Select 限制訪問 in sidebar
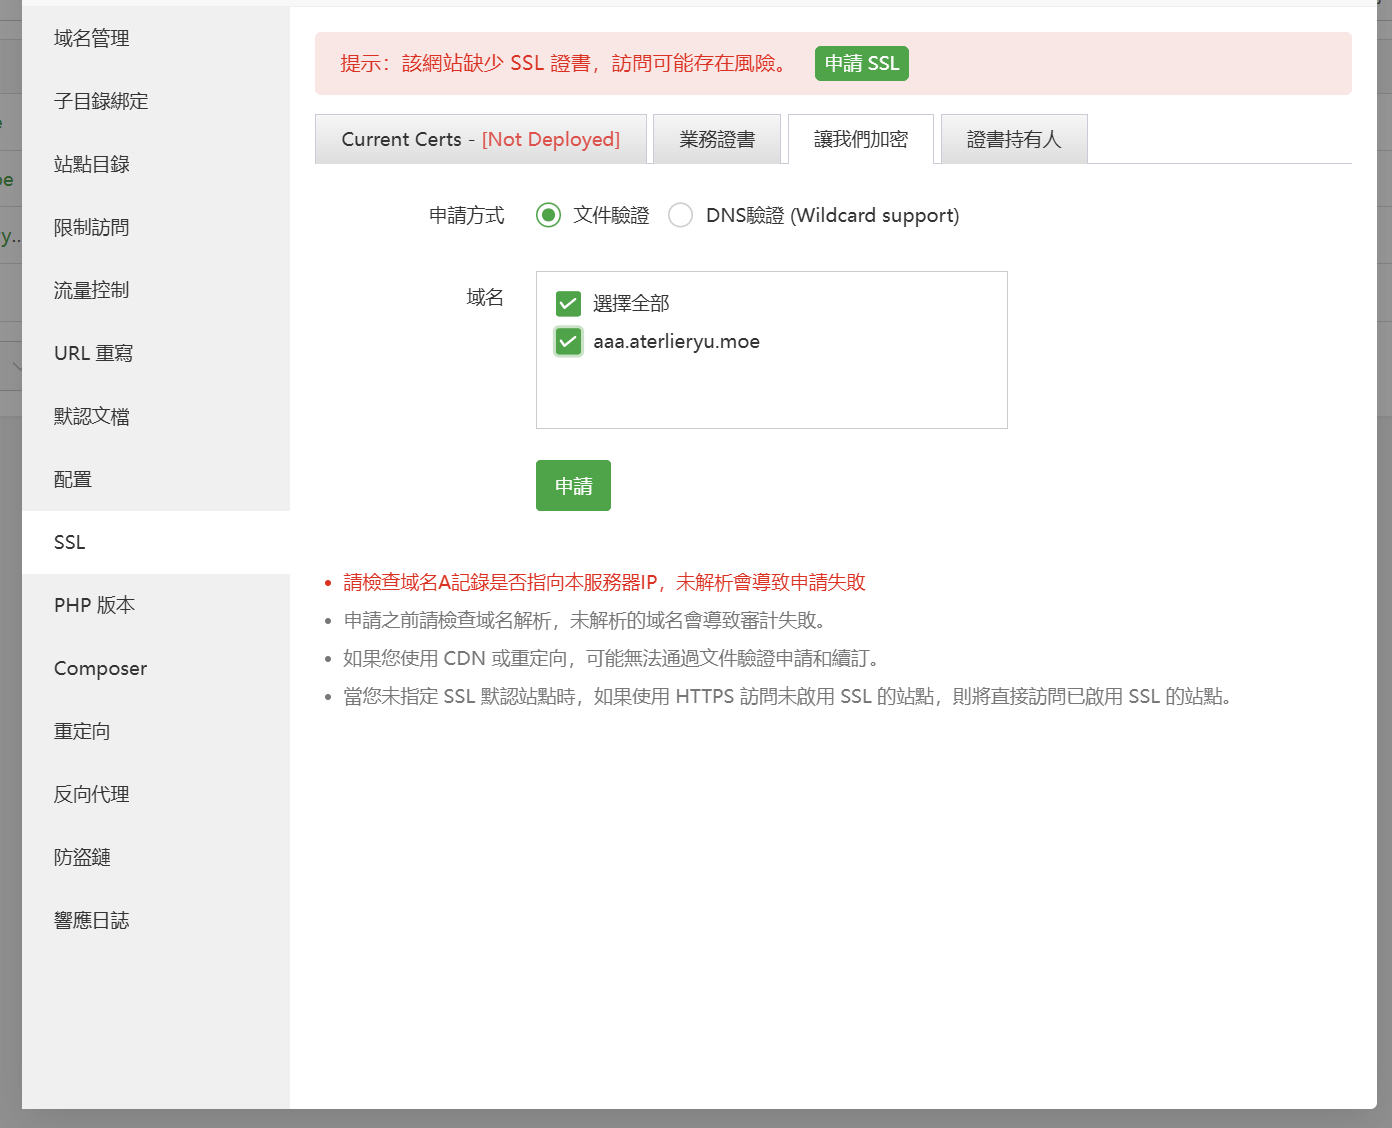 coord(92,227)
